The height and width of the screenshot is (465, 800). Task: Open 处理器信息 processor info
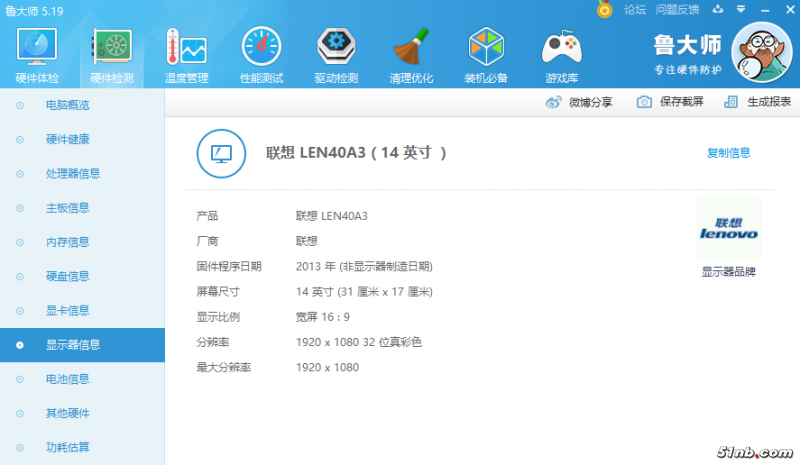coord(73,174)
